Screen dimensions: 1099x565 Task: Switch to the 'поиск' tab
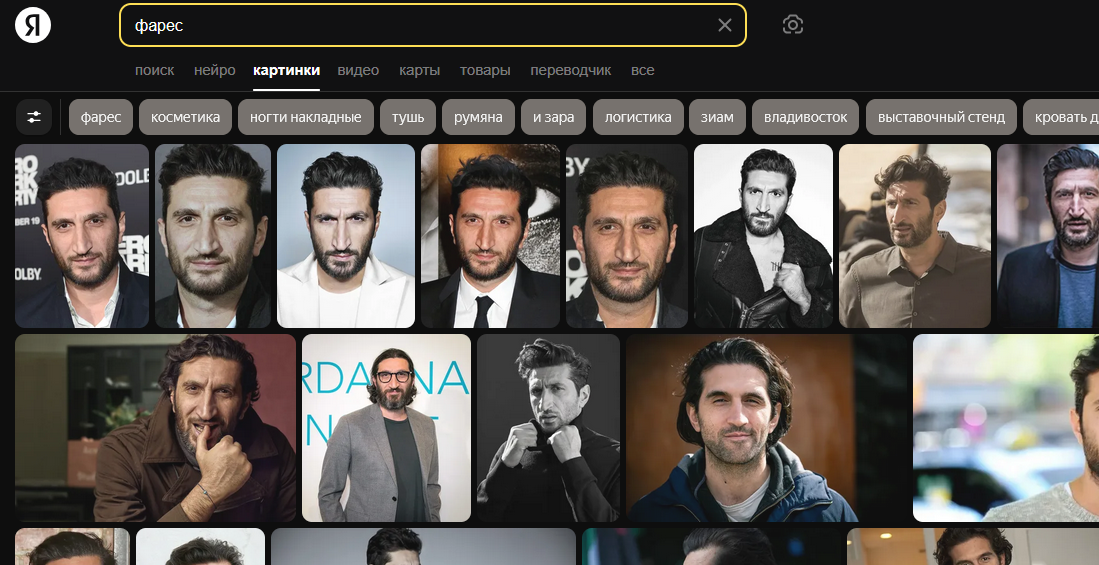tap(154, 70)
